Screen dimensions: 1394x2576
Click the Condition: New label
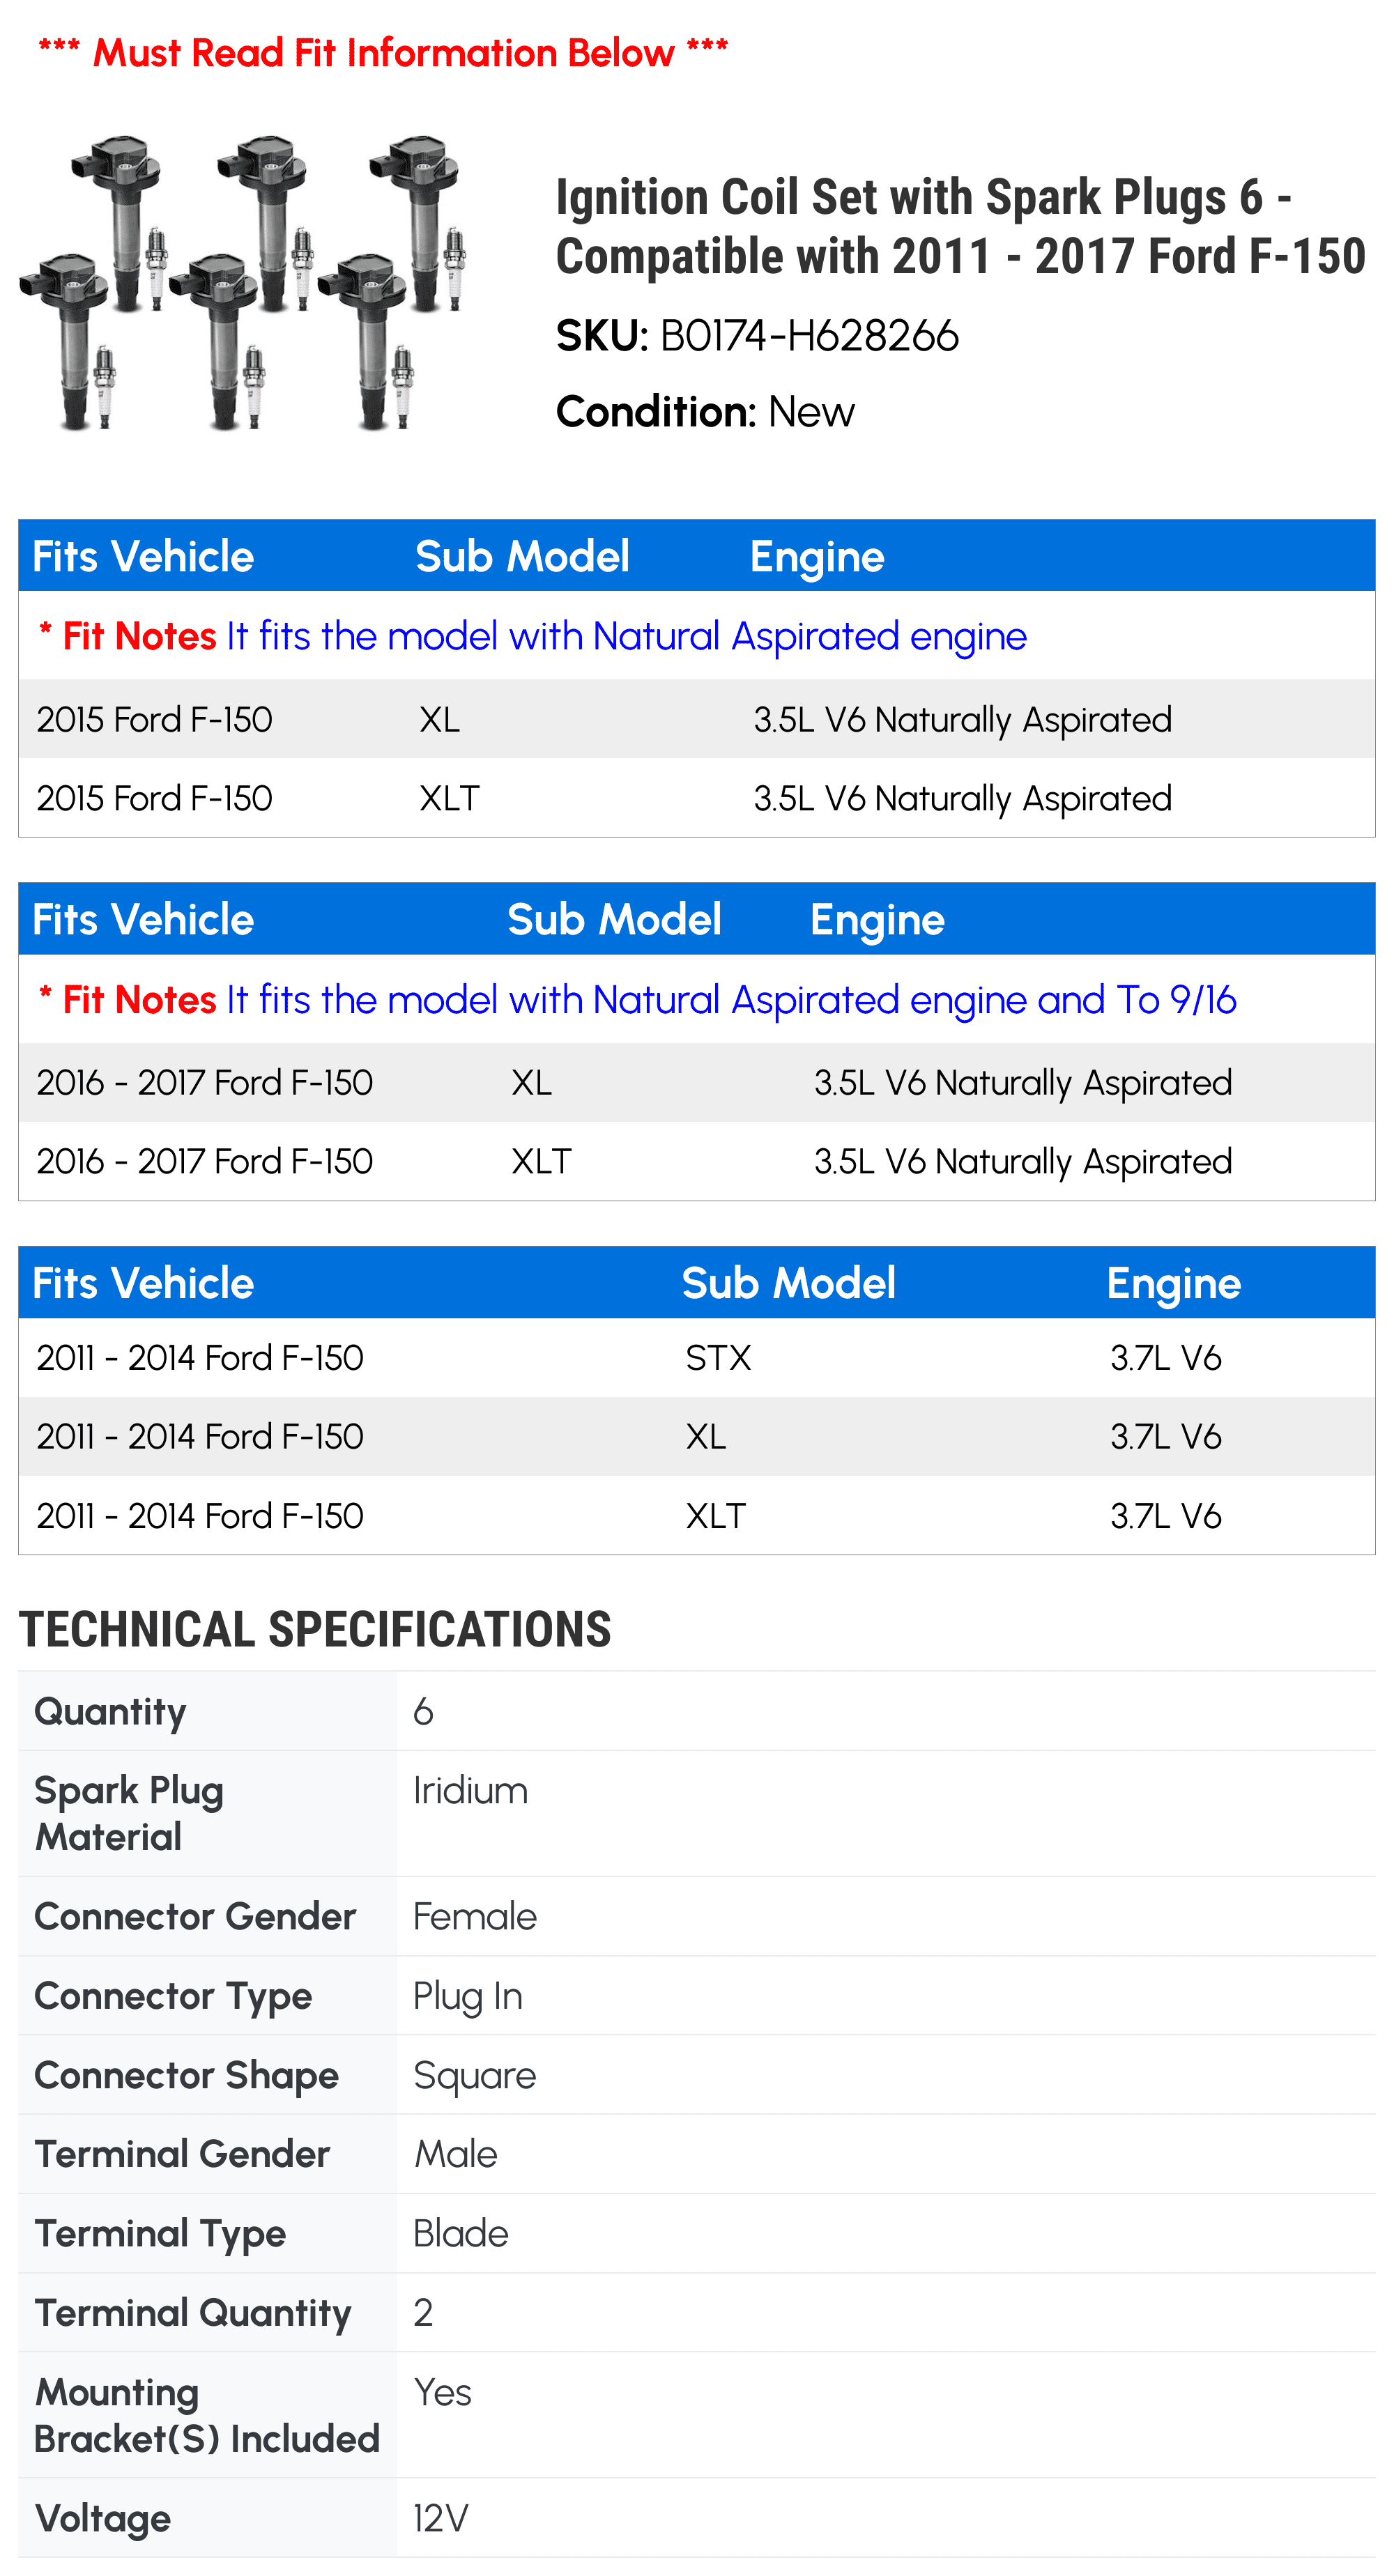tap(705, 412)
